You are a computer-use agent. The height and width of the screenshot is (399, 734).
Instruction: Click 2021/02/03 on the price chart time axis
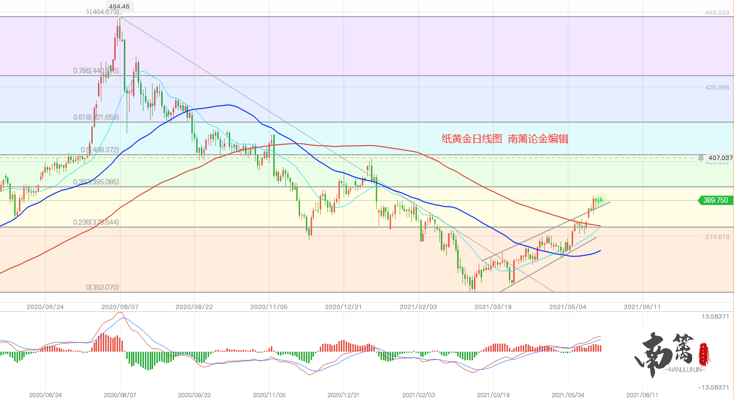point(418,307)
